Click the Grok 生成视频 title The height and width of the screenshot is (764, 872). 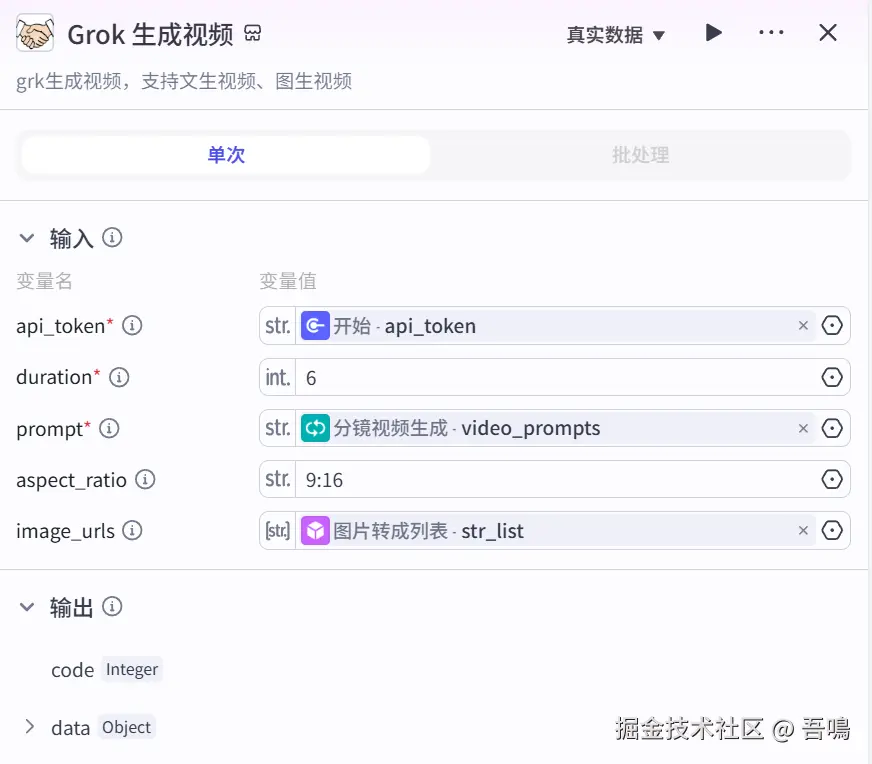pyautogui.click(x=150, y=34)
